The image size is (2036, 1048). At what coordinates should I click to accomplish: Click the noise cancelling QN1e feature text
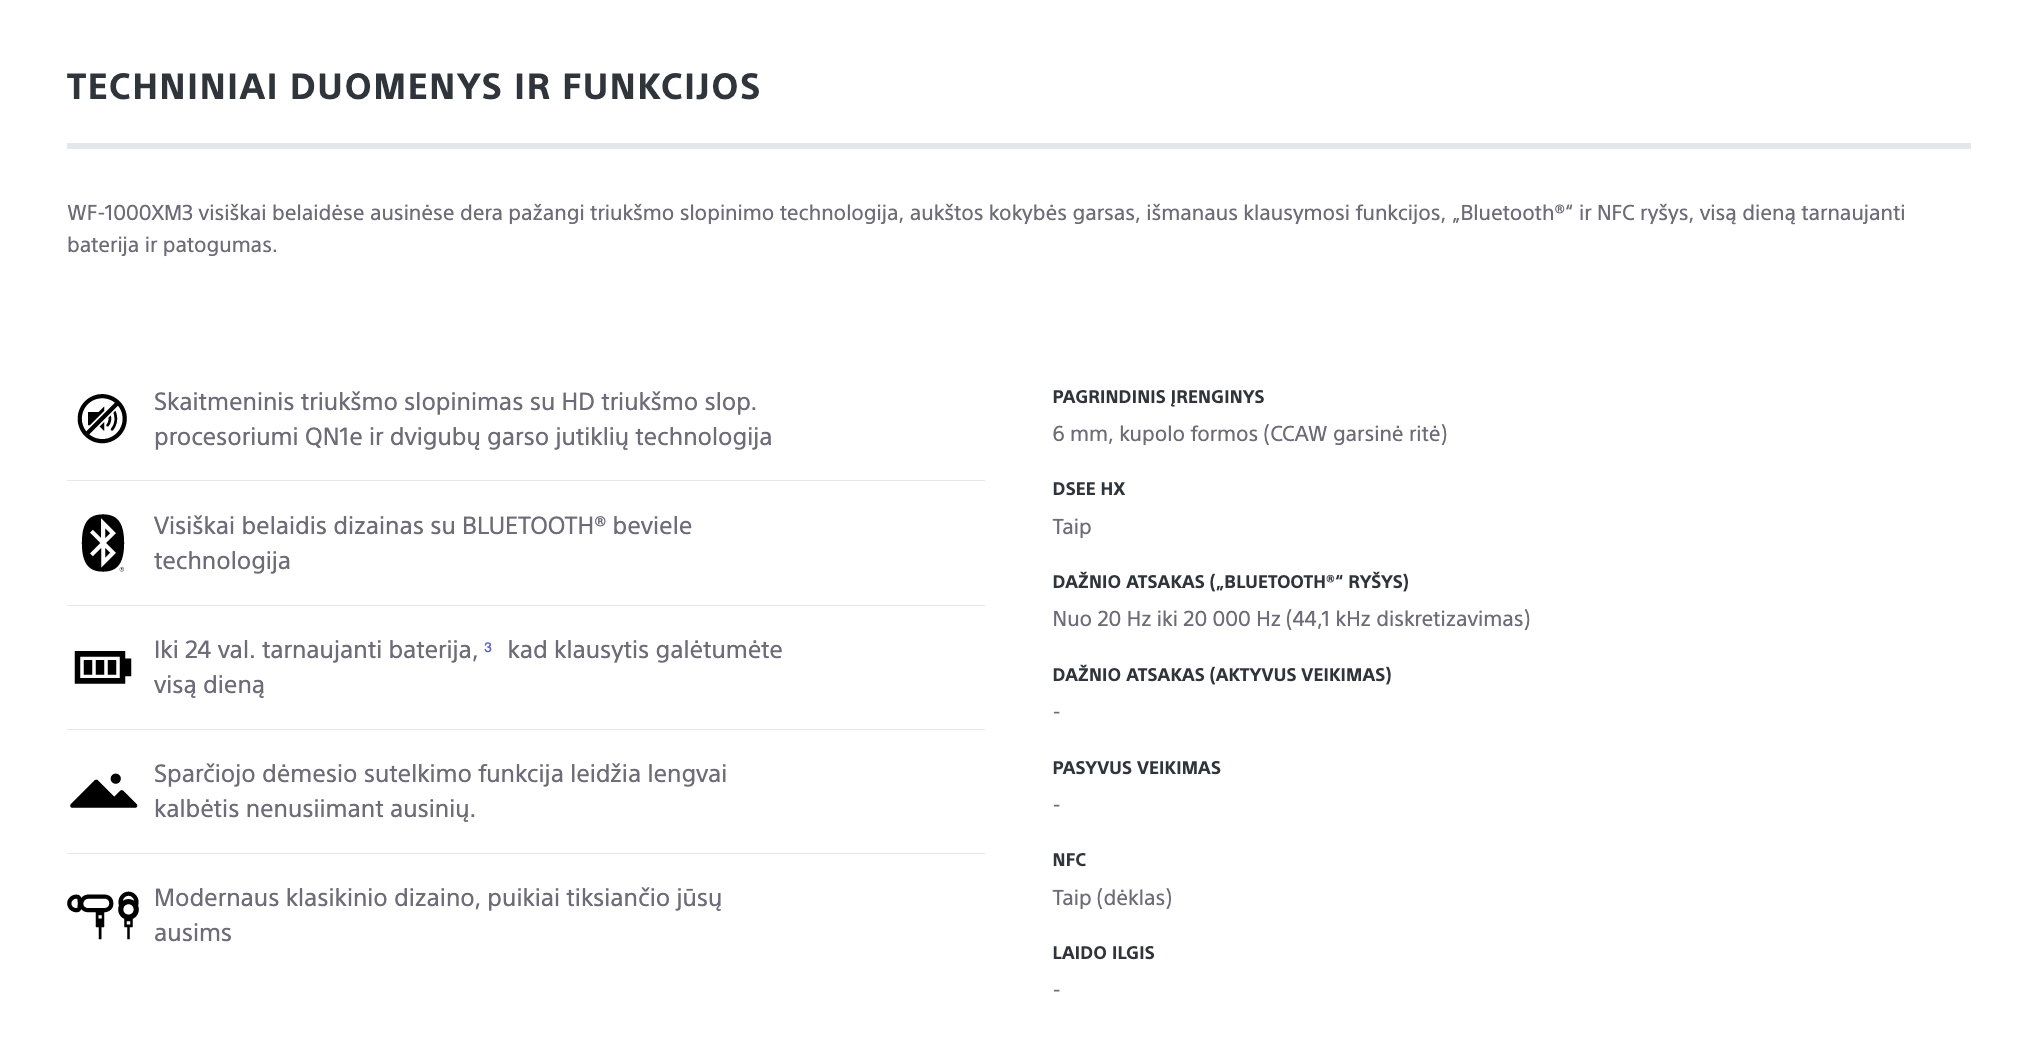(x=463, y=419)
